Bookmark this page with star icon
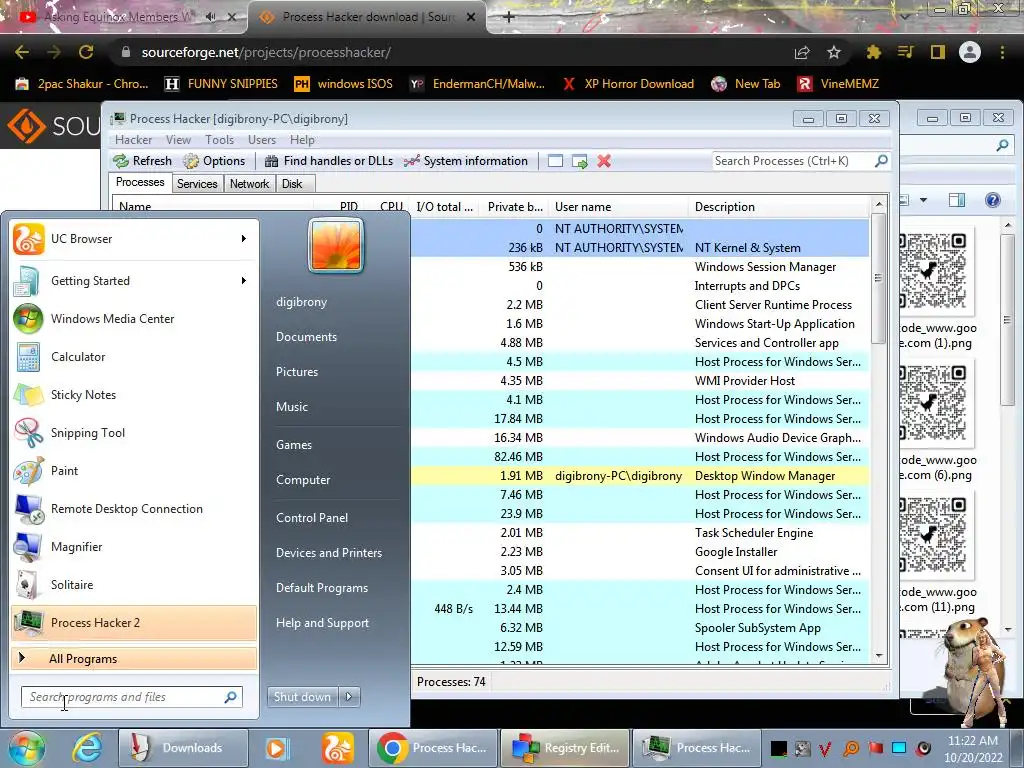Screen dimensions: 1024x768 click(x=834, y=52)
